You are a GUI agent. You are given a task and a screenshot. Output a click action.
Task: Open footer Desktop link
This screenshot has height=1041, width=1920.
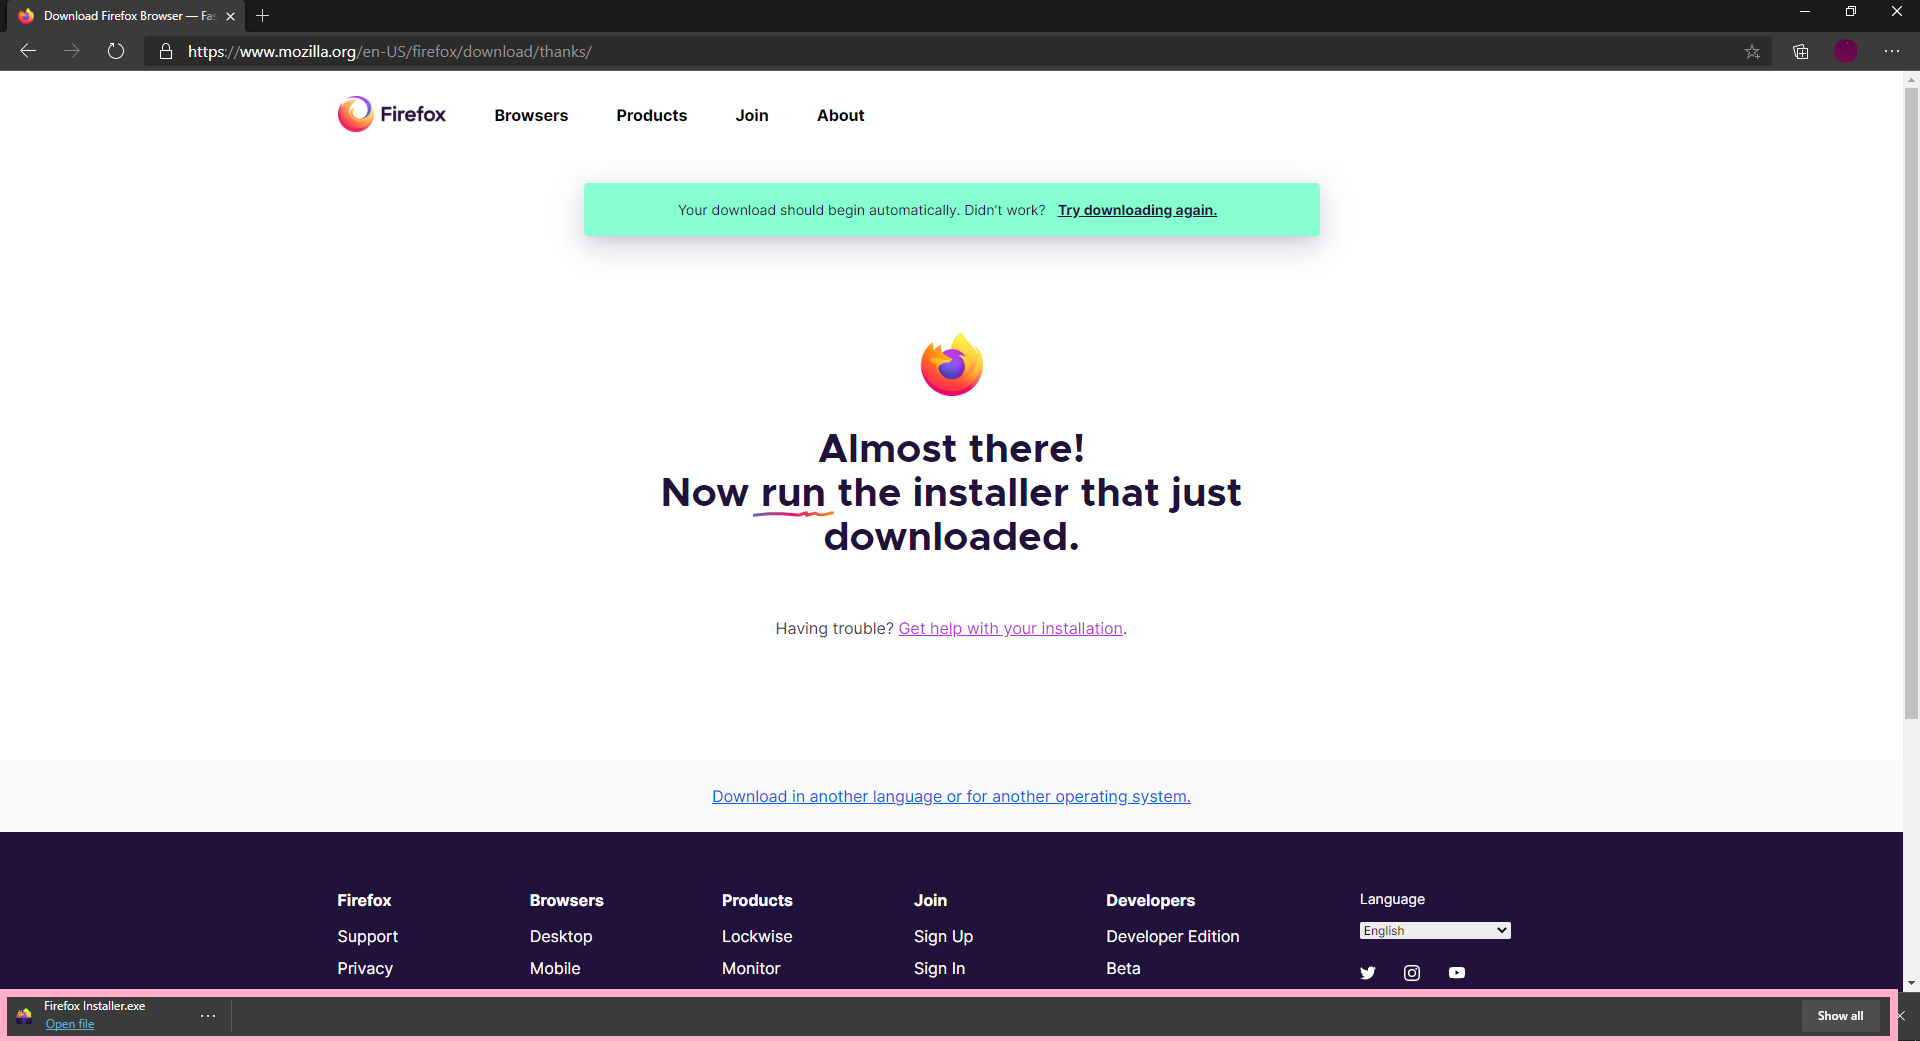coord(561,936)
